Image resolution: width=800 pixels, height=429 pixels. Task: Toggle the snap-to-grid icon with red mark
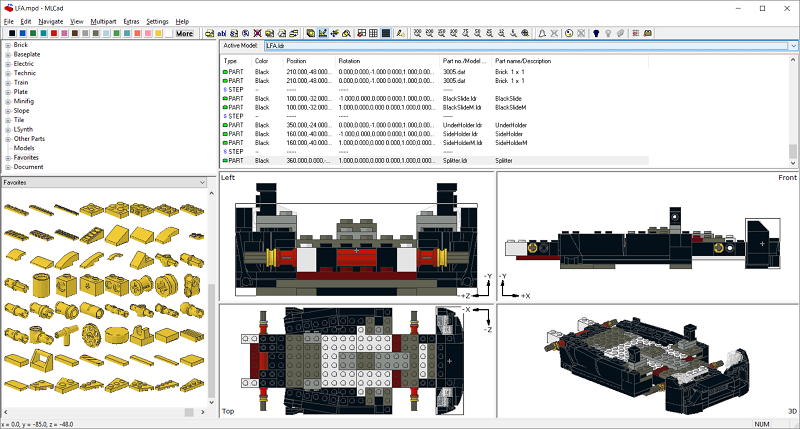361,33
